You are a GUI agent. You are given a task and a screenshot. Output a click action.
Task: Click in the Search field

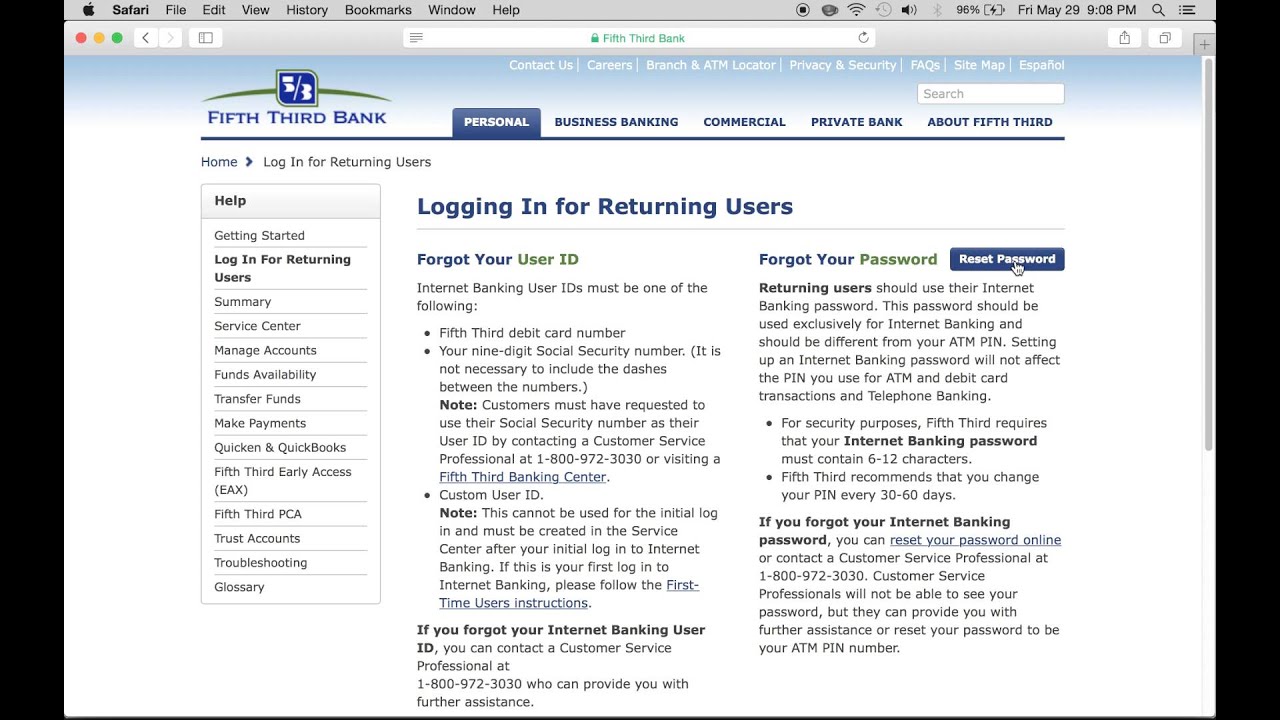tap(990, 94)
